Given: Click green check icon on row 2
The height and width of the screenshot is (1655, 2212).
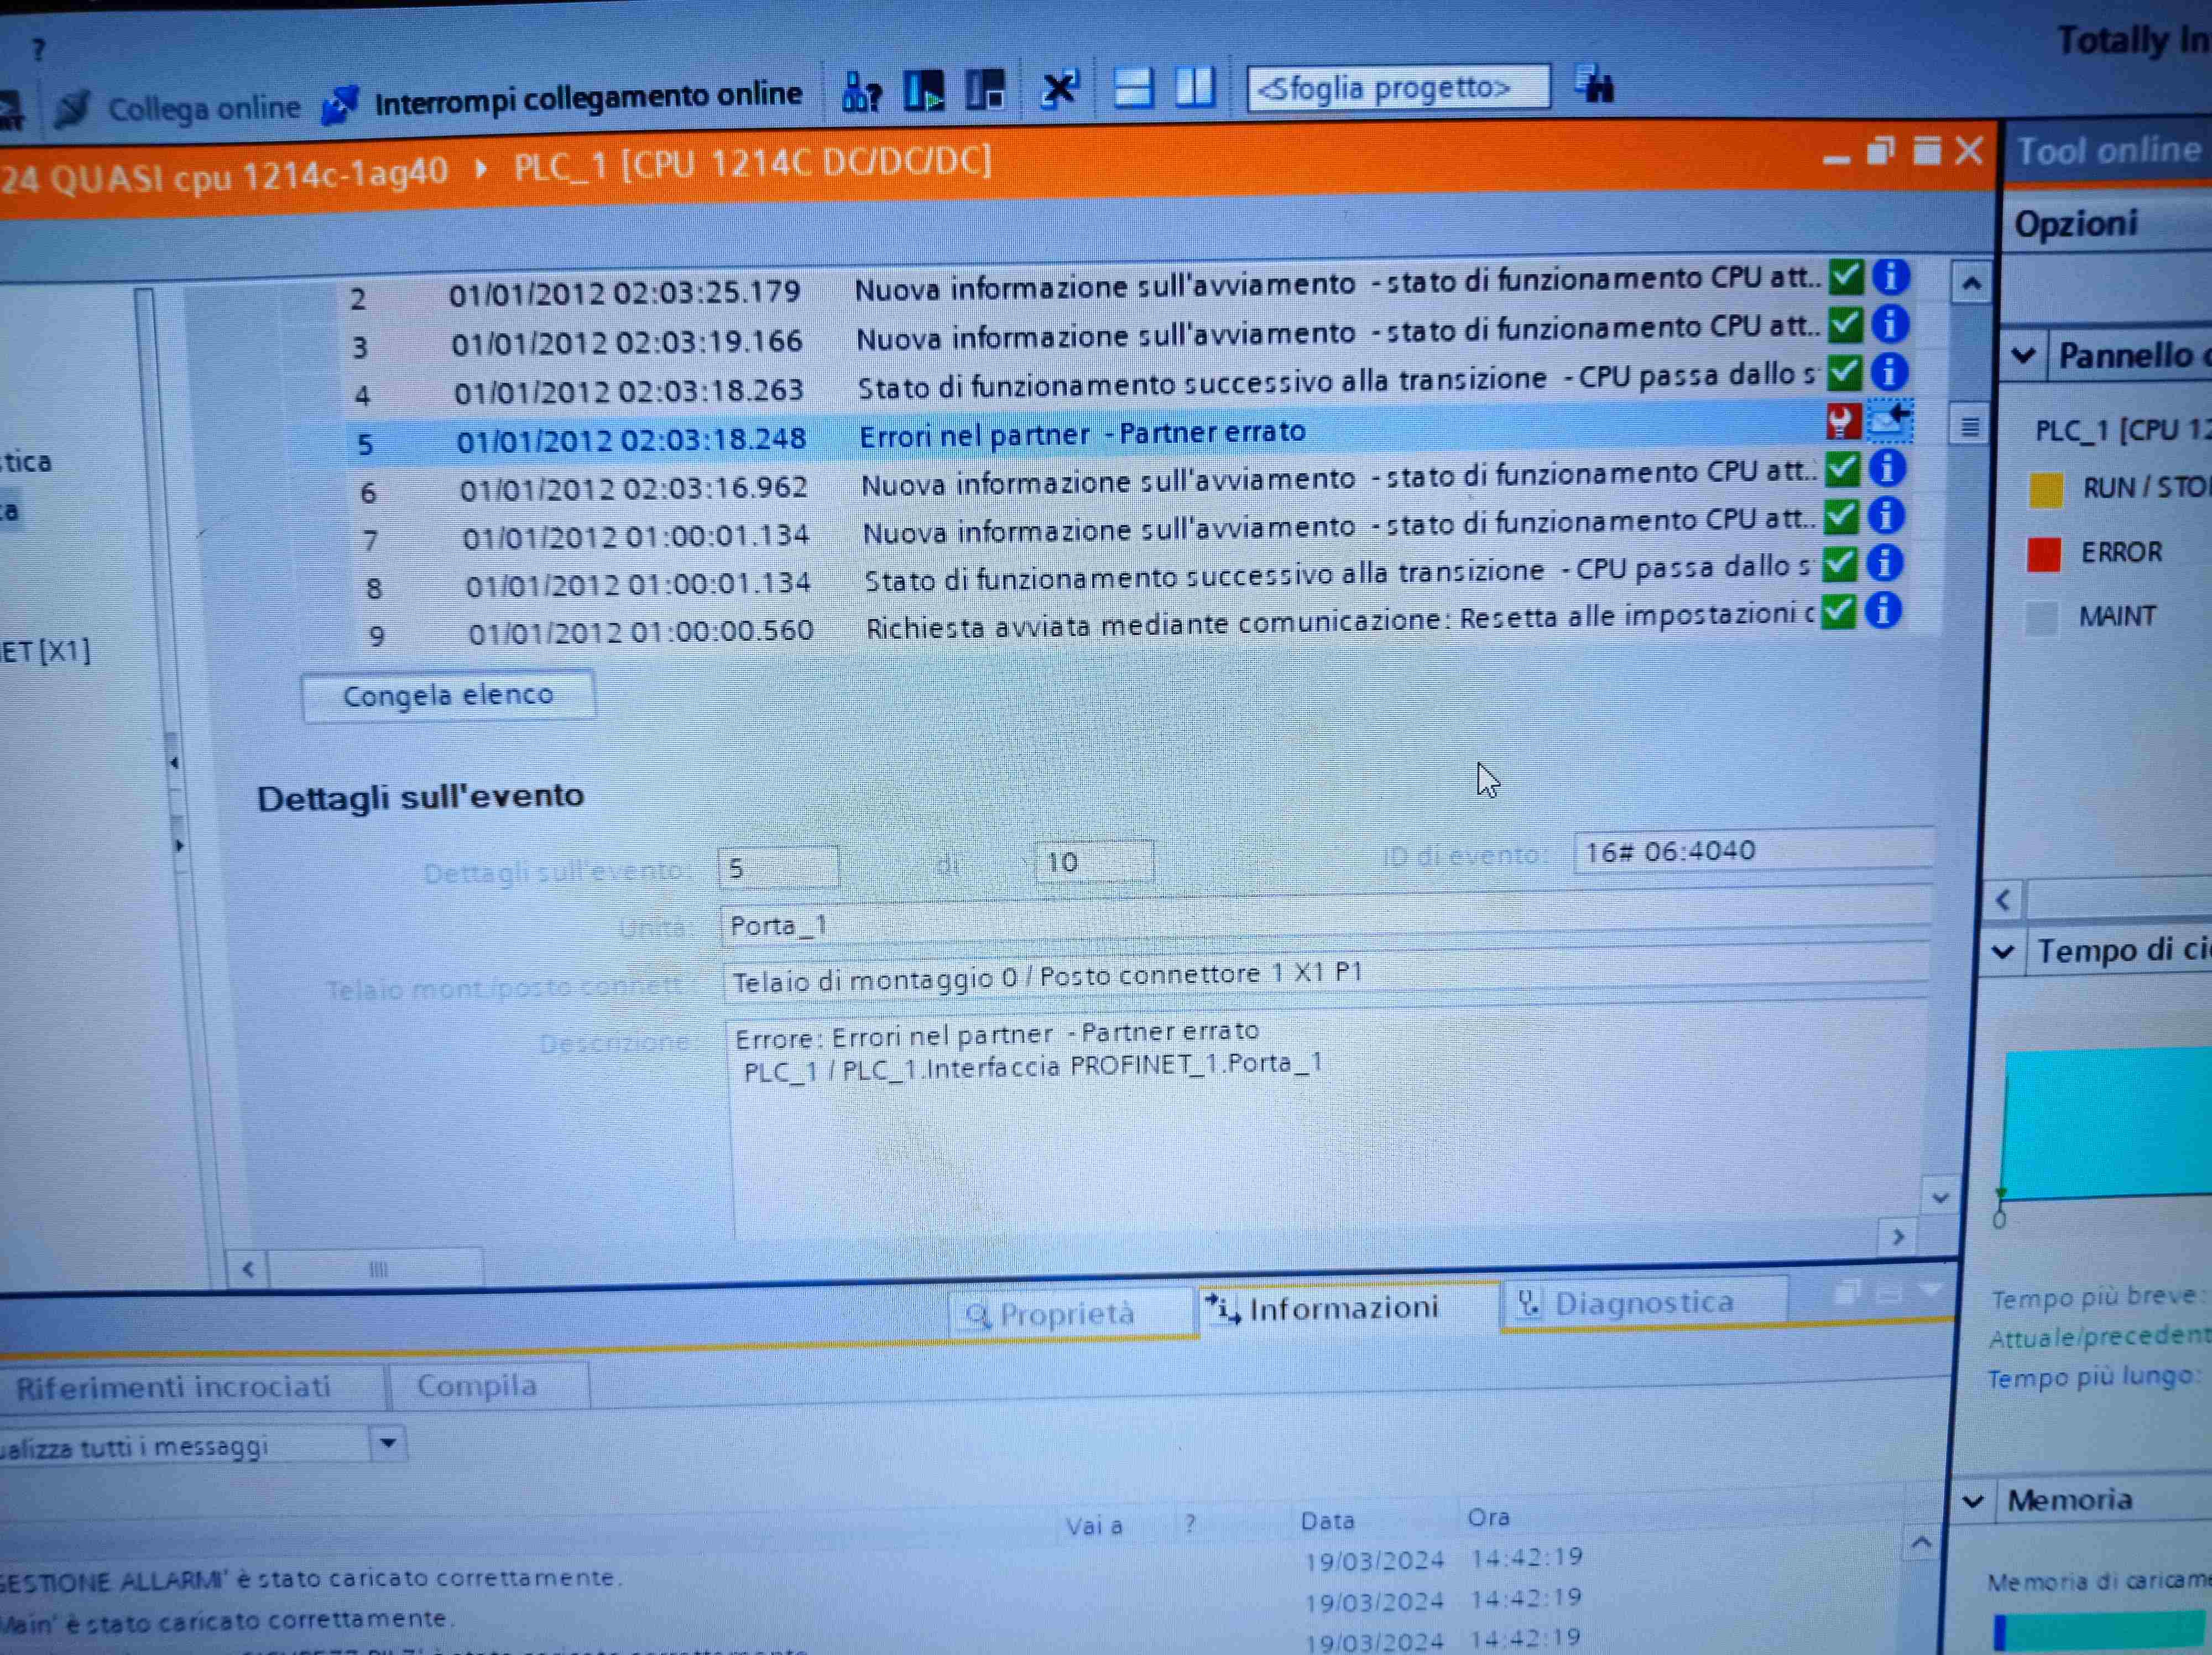Looking at the screenshot, I should pos(1845,277).
